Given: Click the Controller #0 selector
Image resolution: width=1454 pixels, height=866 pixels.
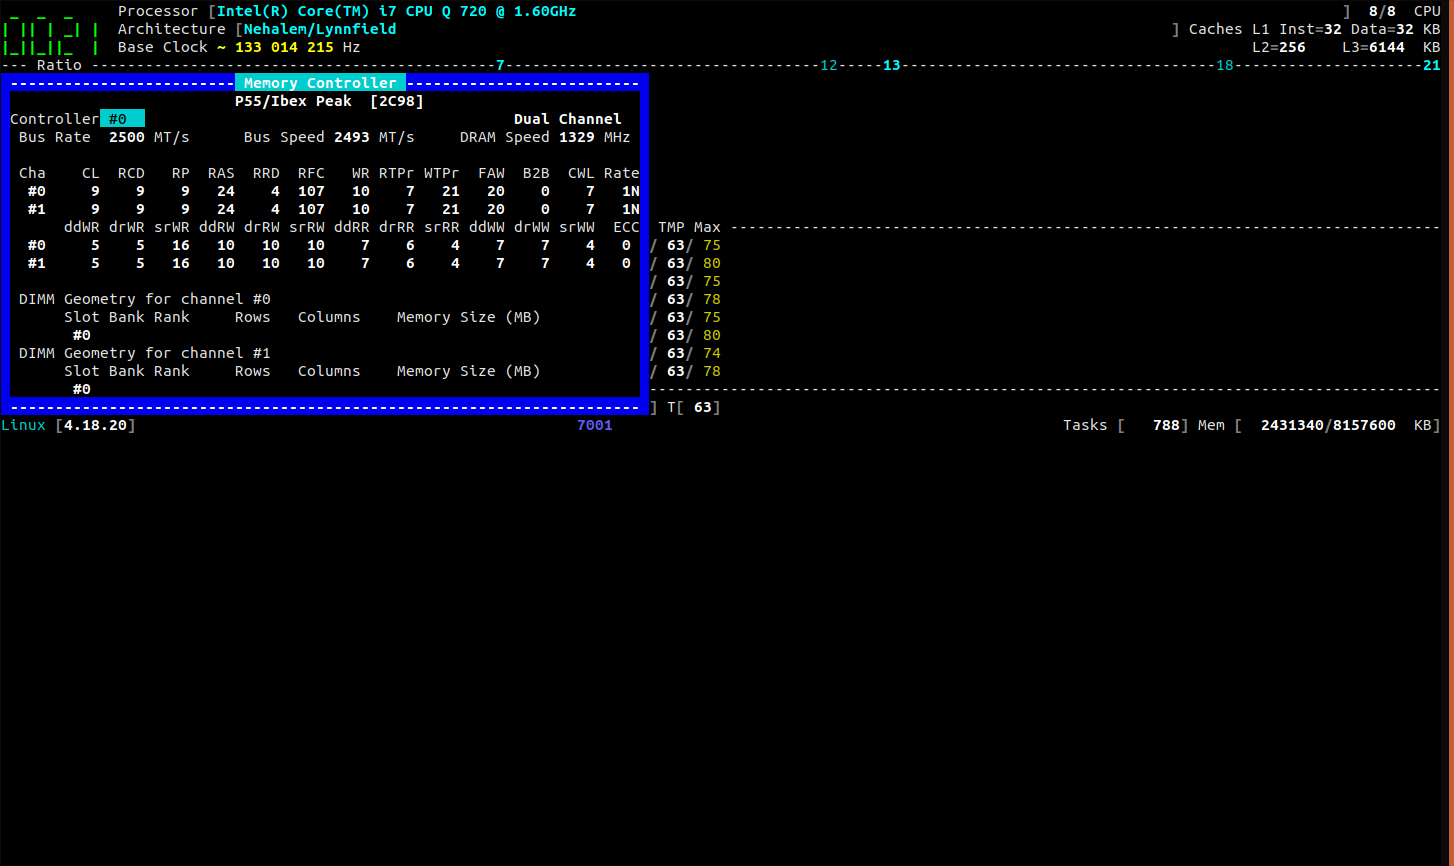Looking at the screenshot, I should pyautogui.click(x=120, y=118).
